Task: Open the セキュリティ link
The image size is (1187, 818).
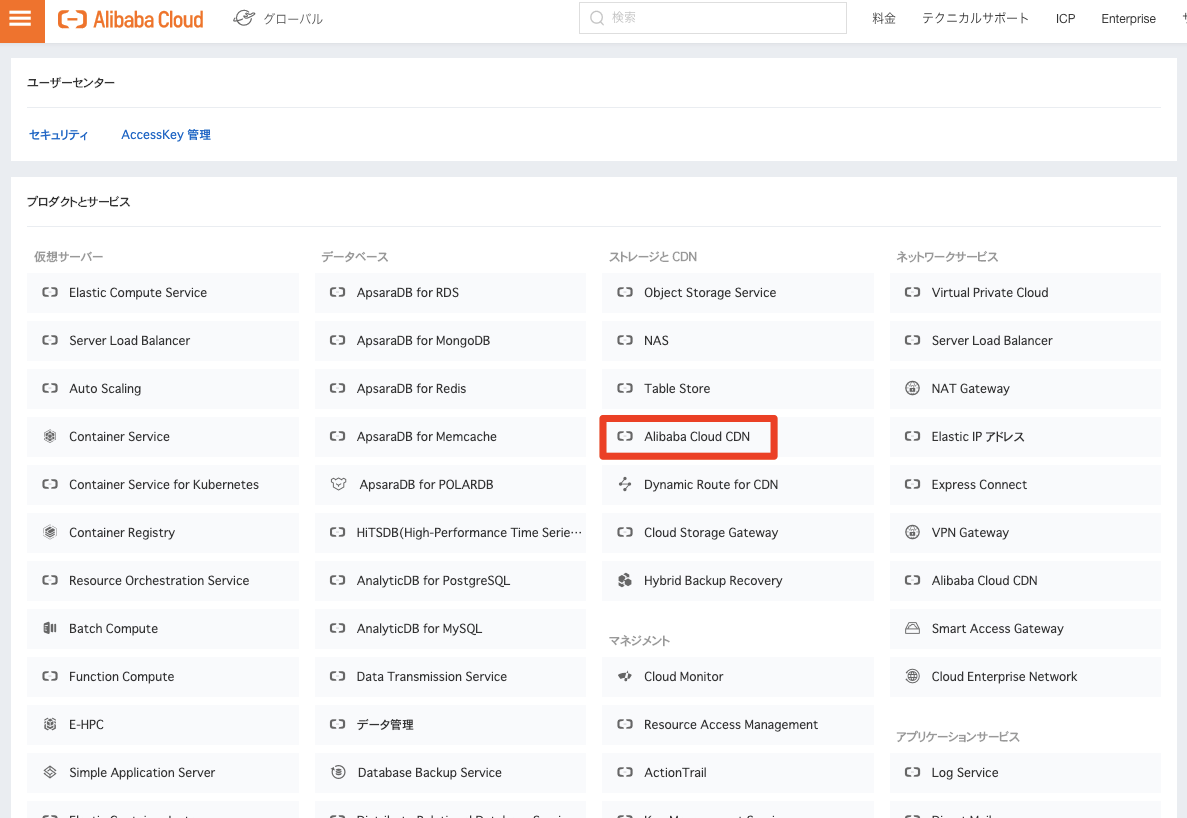Action: tap(58, 135)
